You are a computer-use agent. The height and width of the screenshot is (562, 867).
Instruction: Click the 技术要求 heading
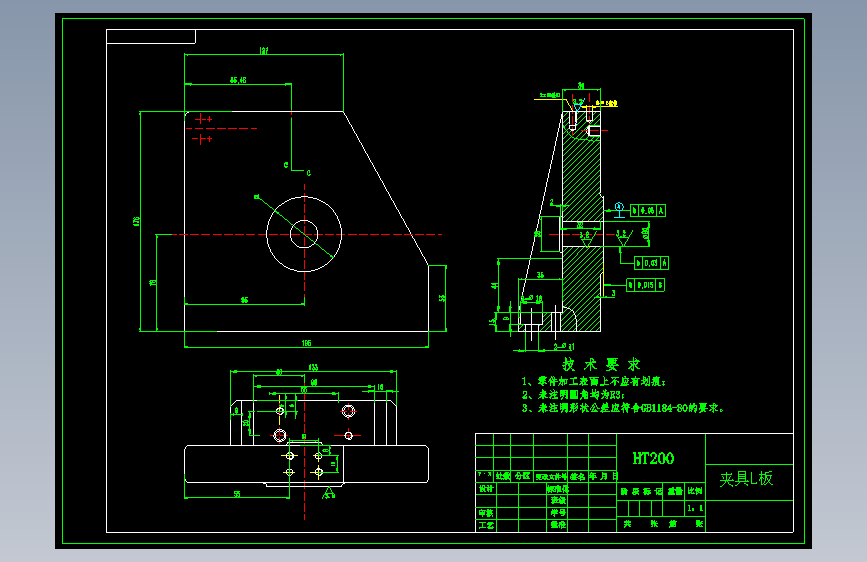[x=601, y=365]
